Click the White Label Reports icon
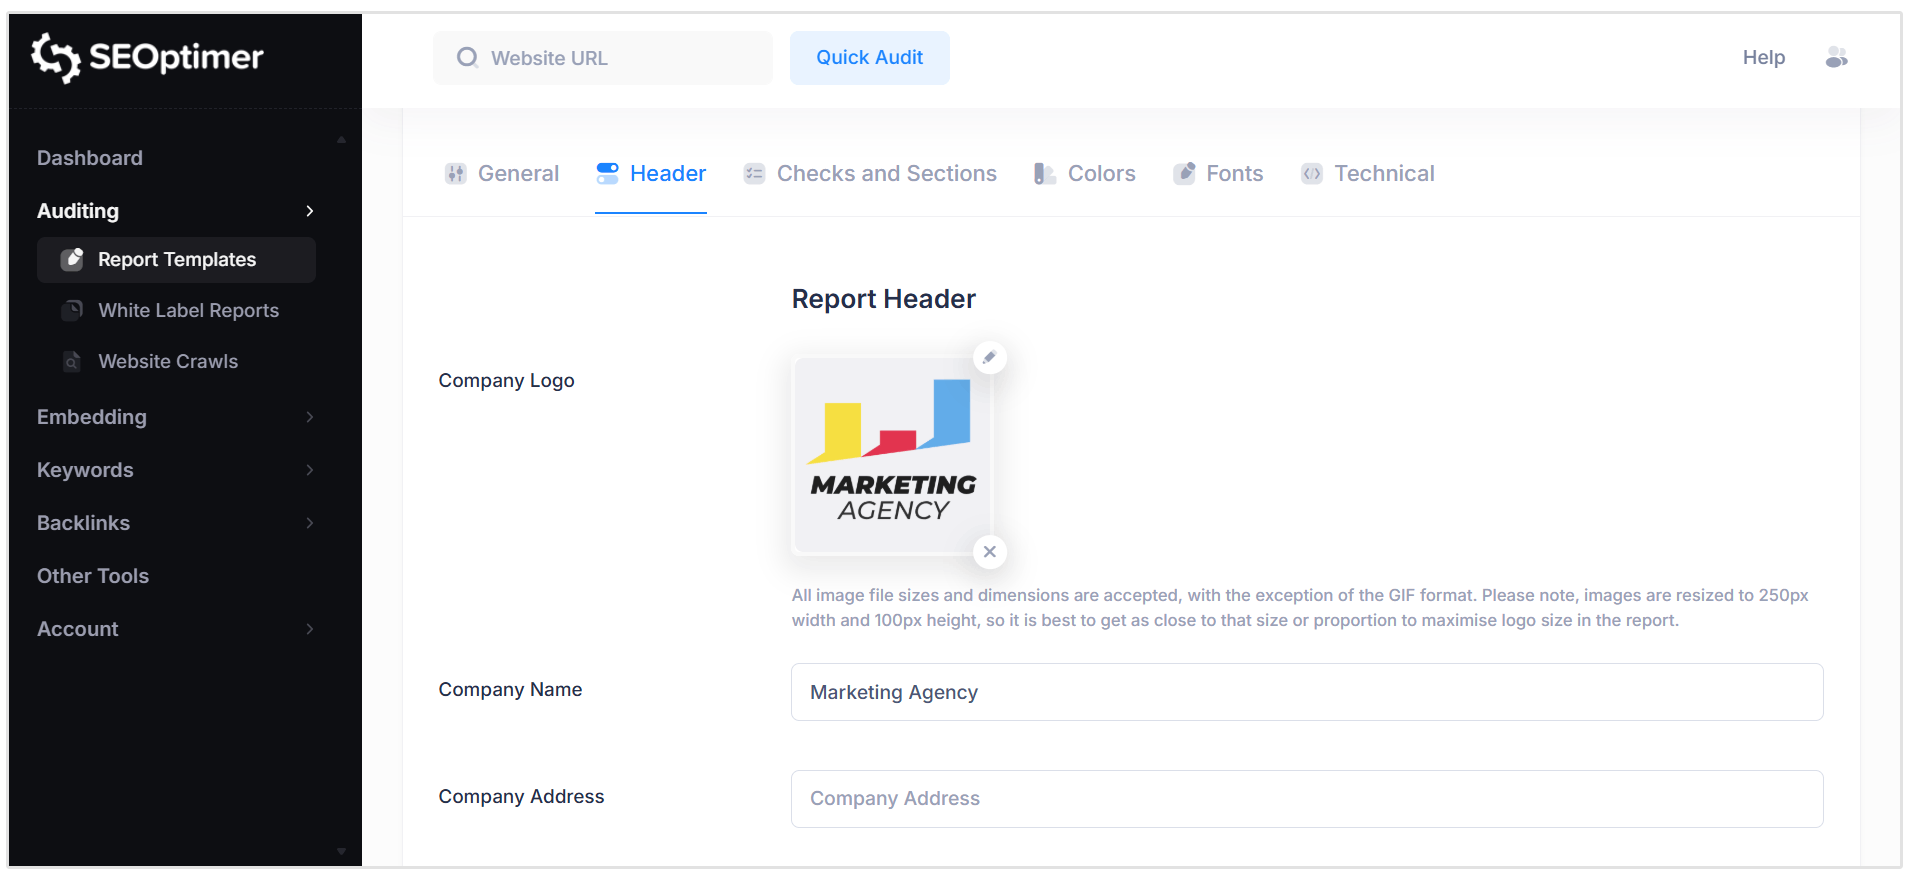The image size is (1910, 880). pos(72,311)
